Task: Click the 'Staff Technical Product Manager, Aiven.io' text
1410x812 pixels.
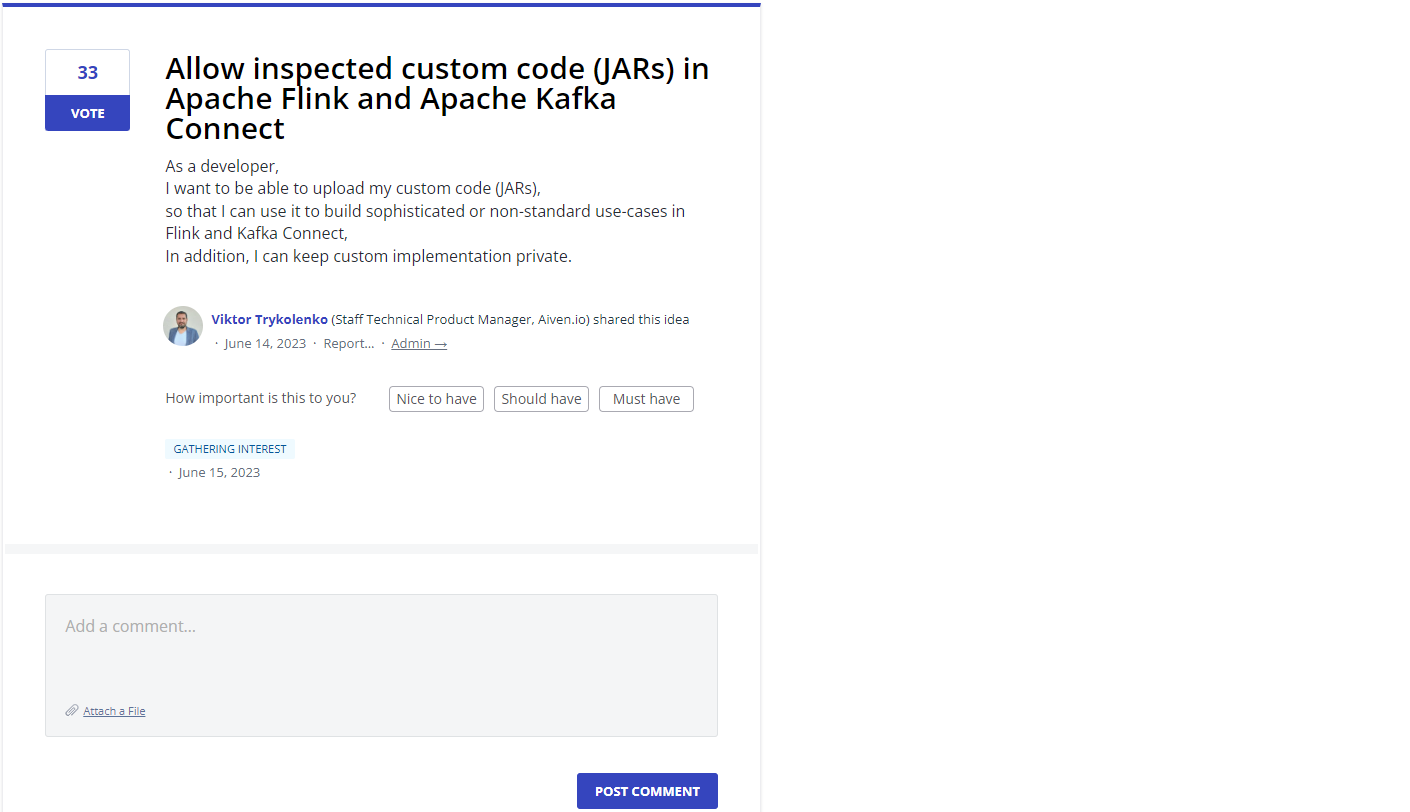Action: click(461, 320)
